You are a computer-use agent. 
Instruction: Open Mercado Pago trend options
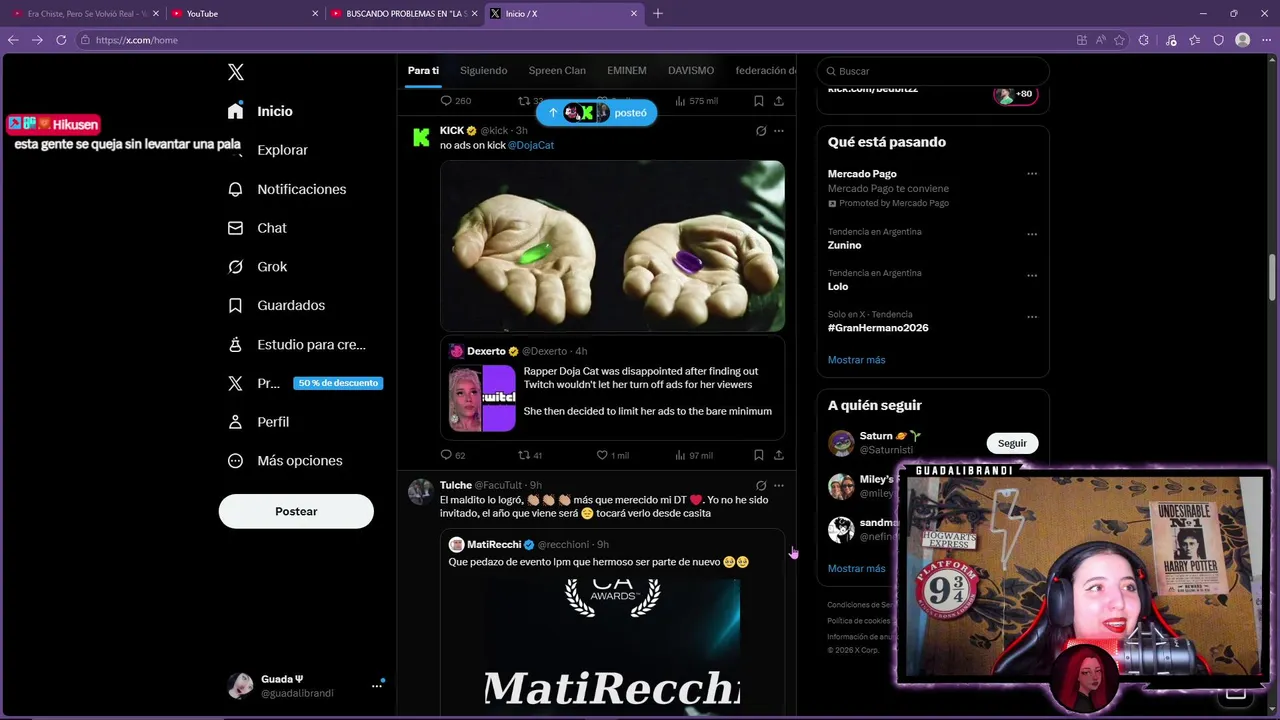(1032, 174)
